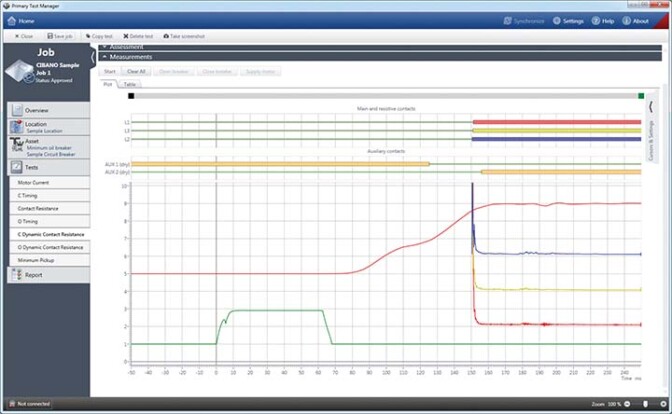Click the 'Sample Circuit Breaker' text
The height and width of the screenshot is (414, 672).
click(51, 154)
